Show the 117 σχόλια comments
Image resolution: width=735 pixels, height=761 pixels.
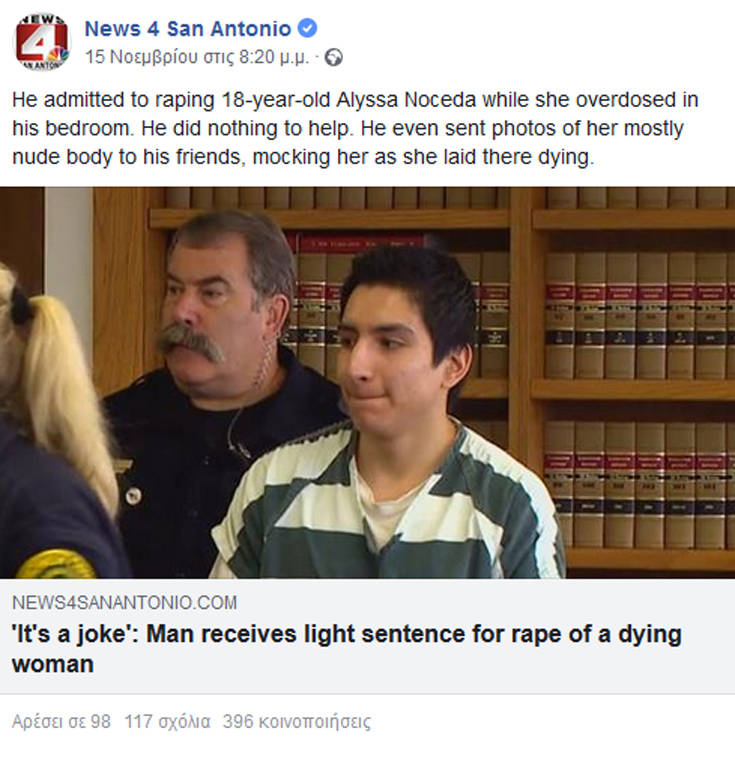(167, 722)
